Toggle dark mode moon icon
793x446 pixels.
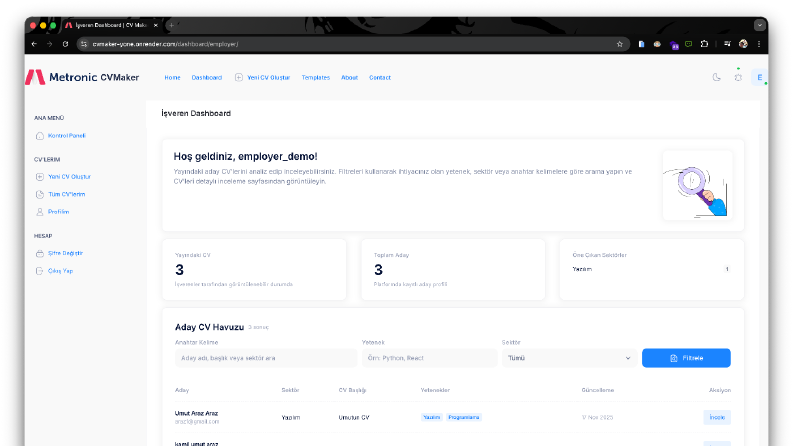[x=716, y=77]
